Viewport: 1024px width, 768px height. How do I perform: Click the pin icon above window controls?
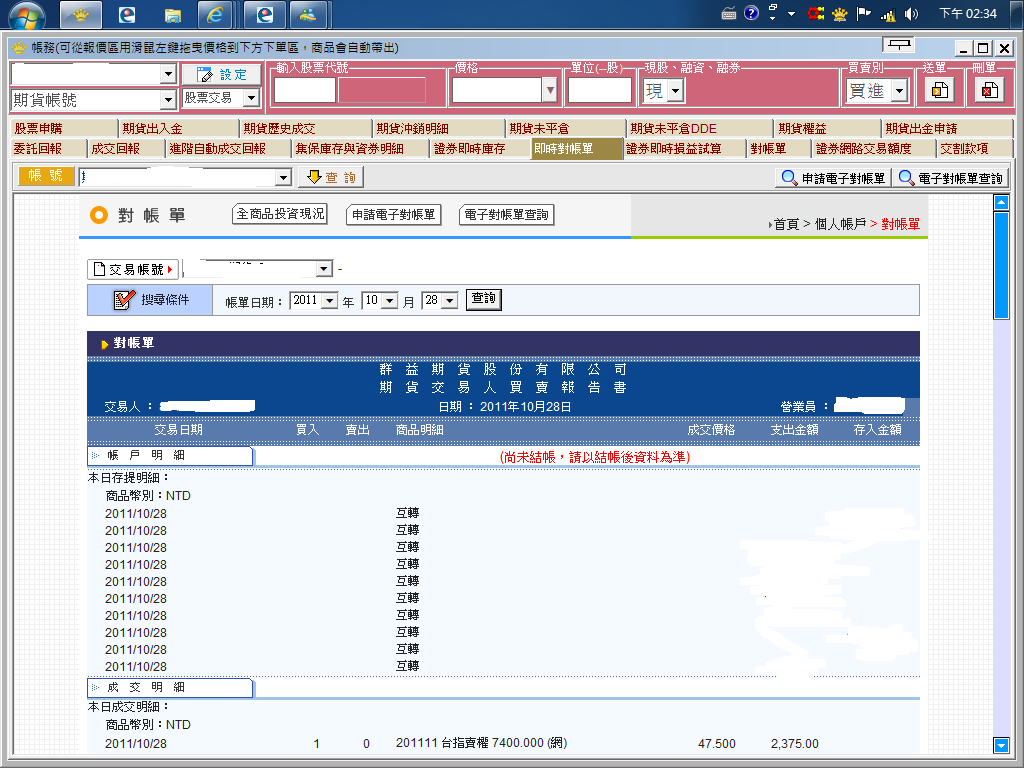899,44
